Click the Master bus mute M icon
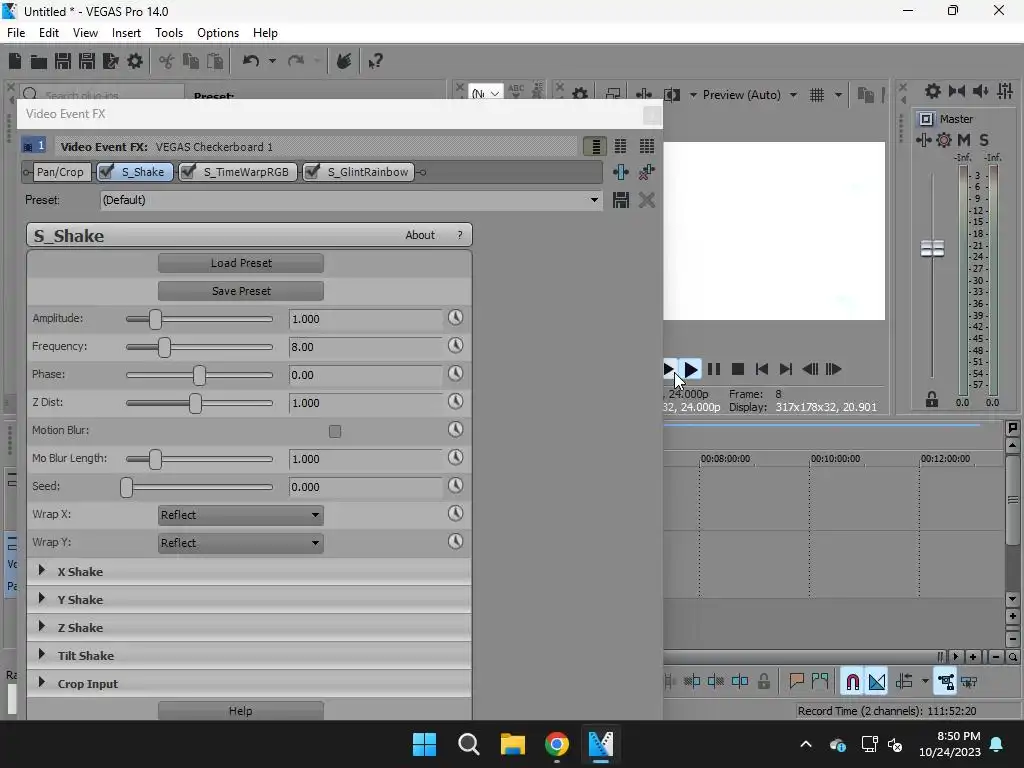 coord(964,140)
